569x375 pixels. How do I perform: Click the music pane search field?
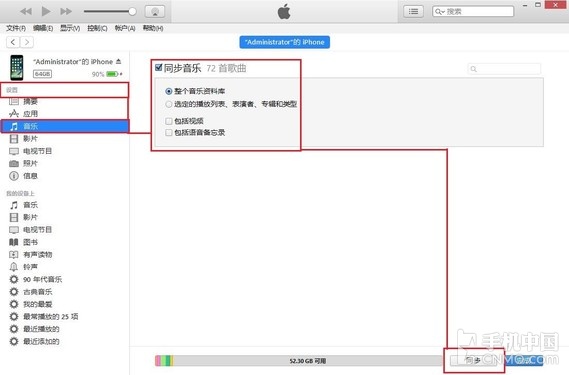(x=504, y=69)
